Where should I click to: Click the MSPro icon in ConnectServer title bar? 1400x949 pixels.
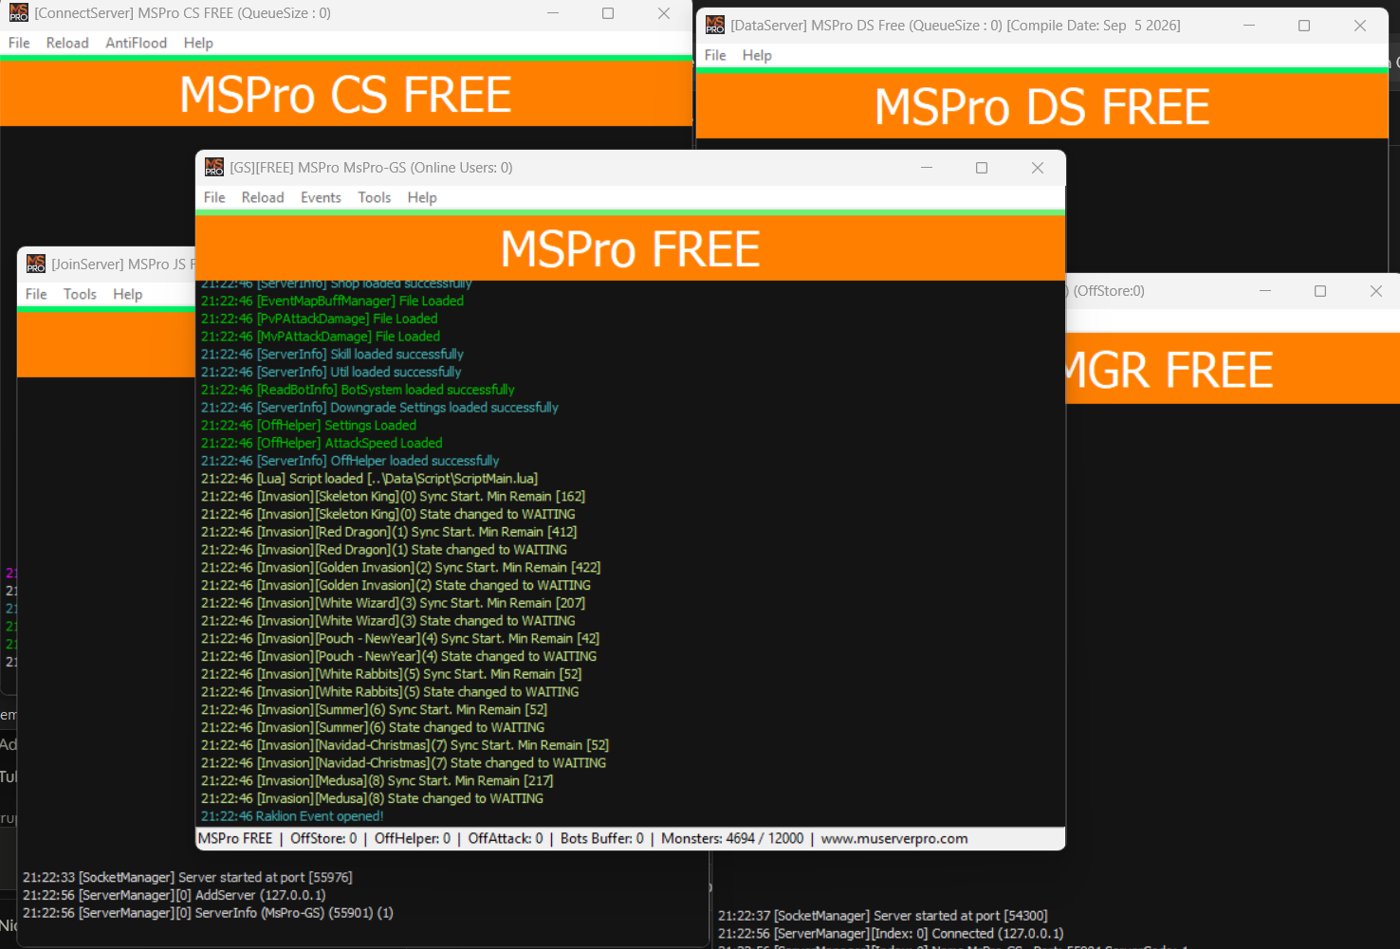pos(18,13)
